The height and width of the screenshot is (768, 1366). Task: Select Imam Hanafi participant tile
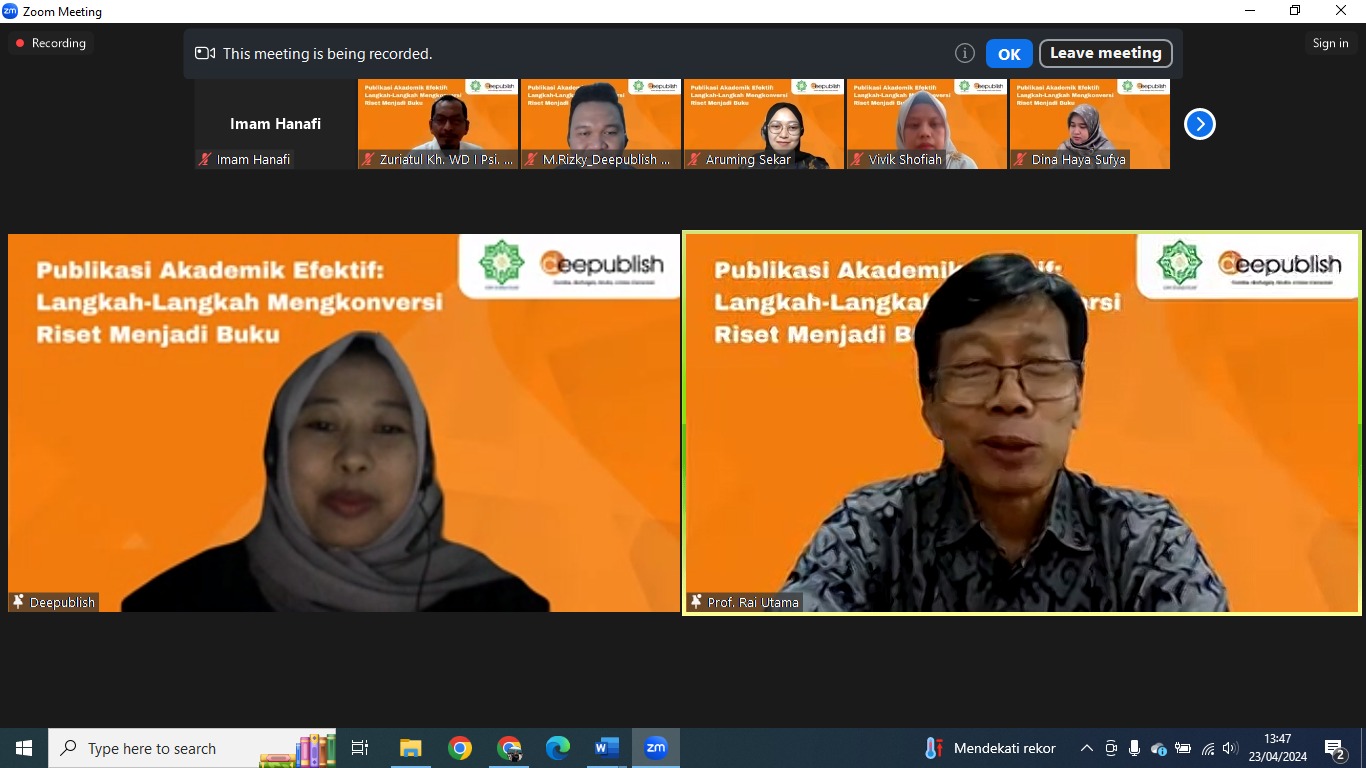(x=276, y=124)
